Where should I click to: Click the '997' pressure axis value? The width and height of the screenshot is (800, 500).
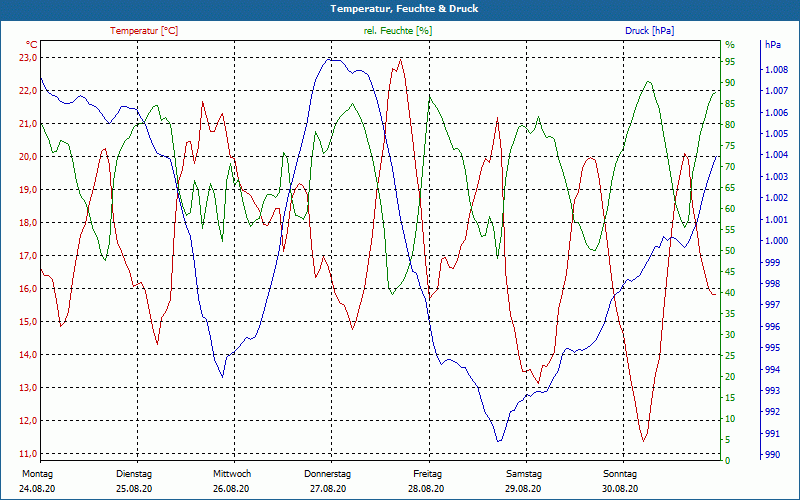coord(773,305)
